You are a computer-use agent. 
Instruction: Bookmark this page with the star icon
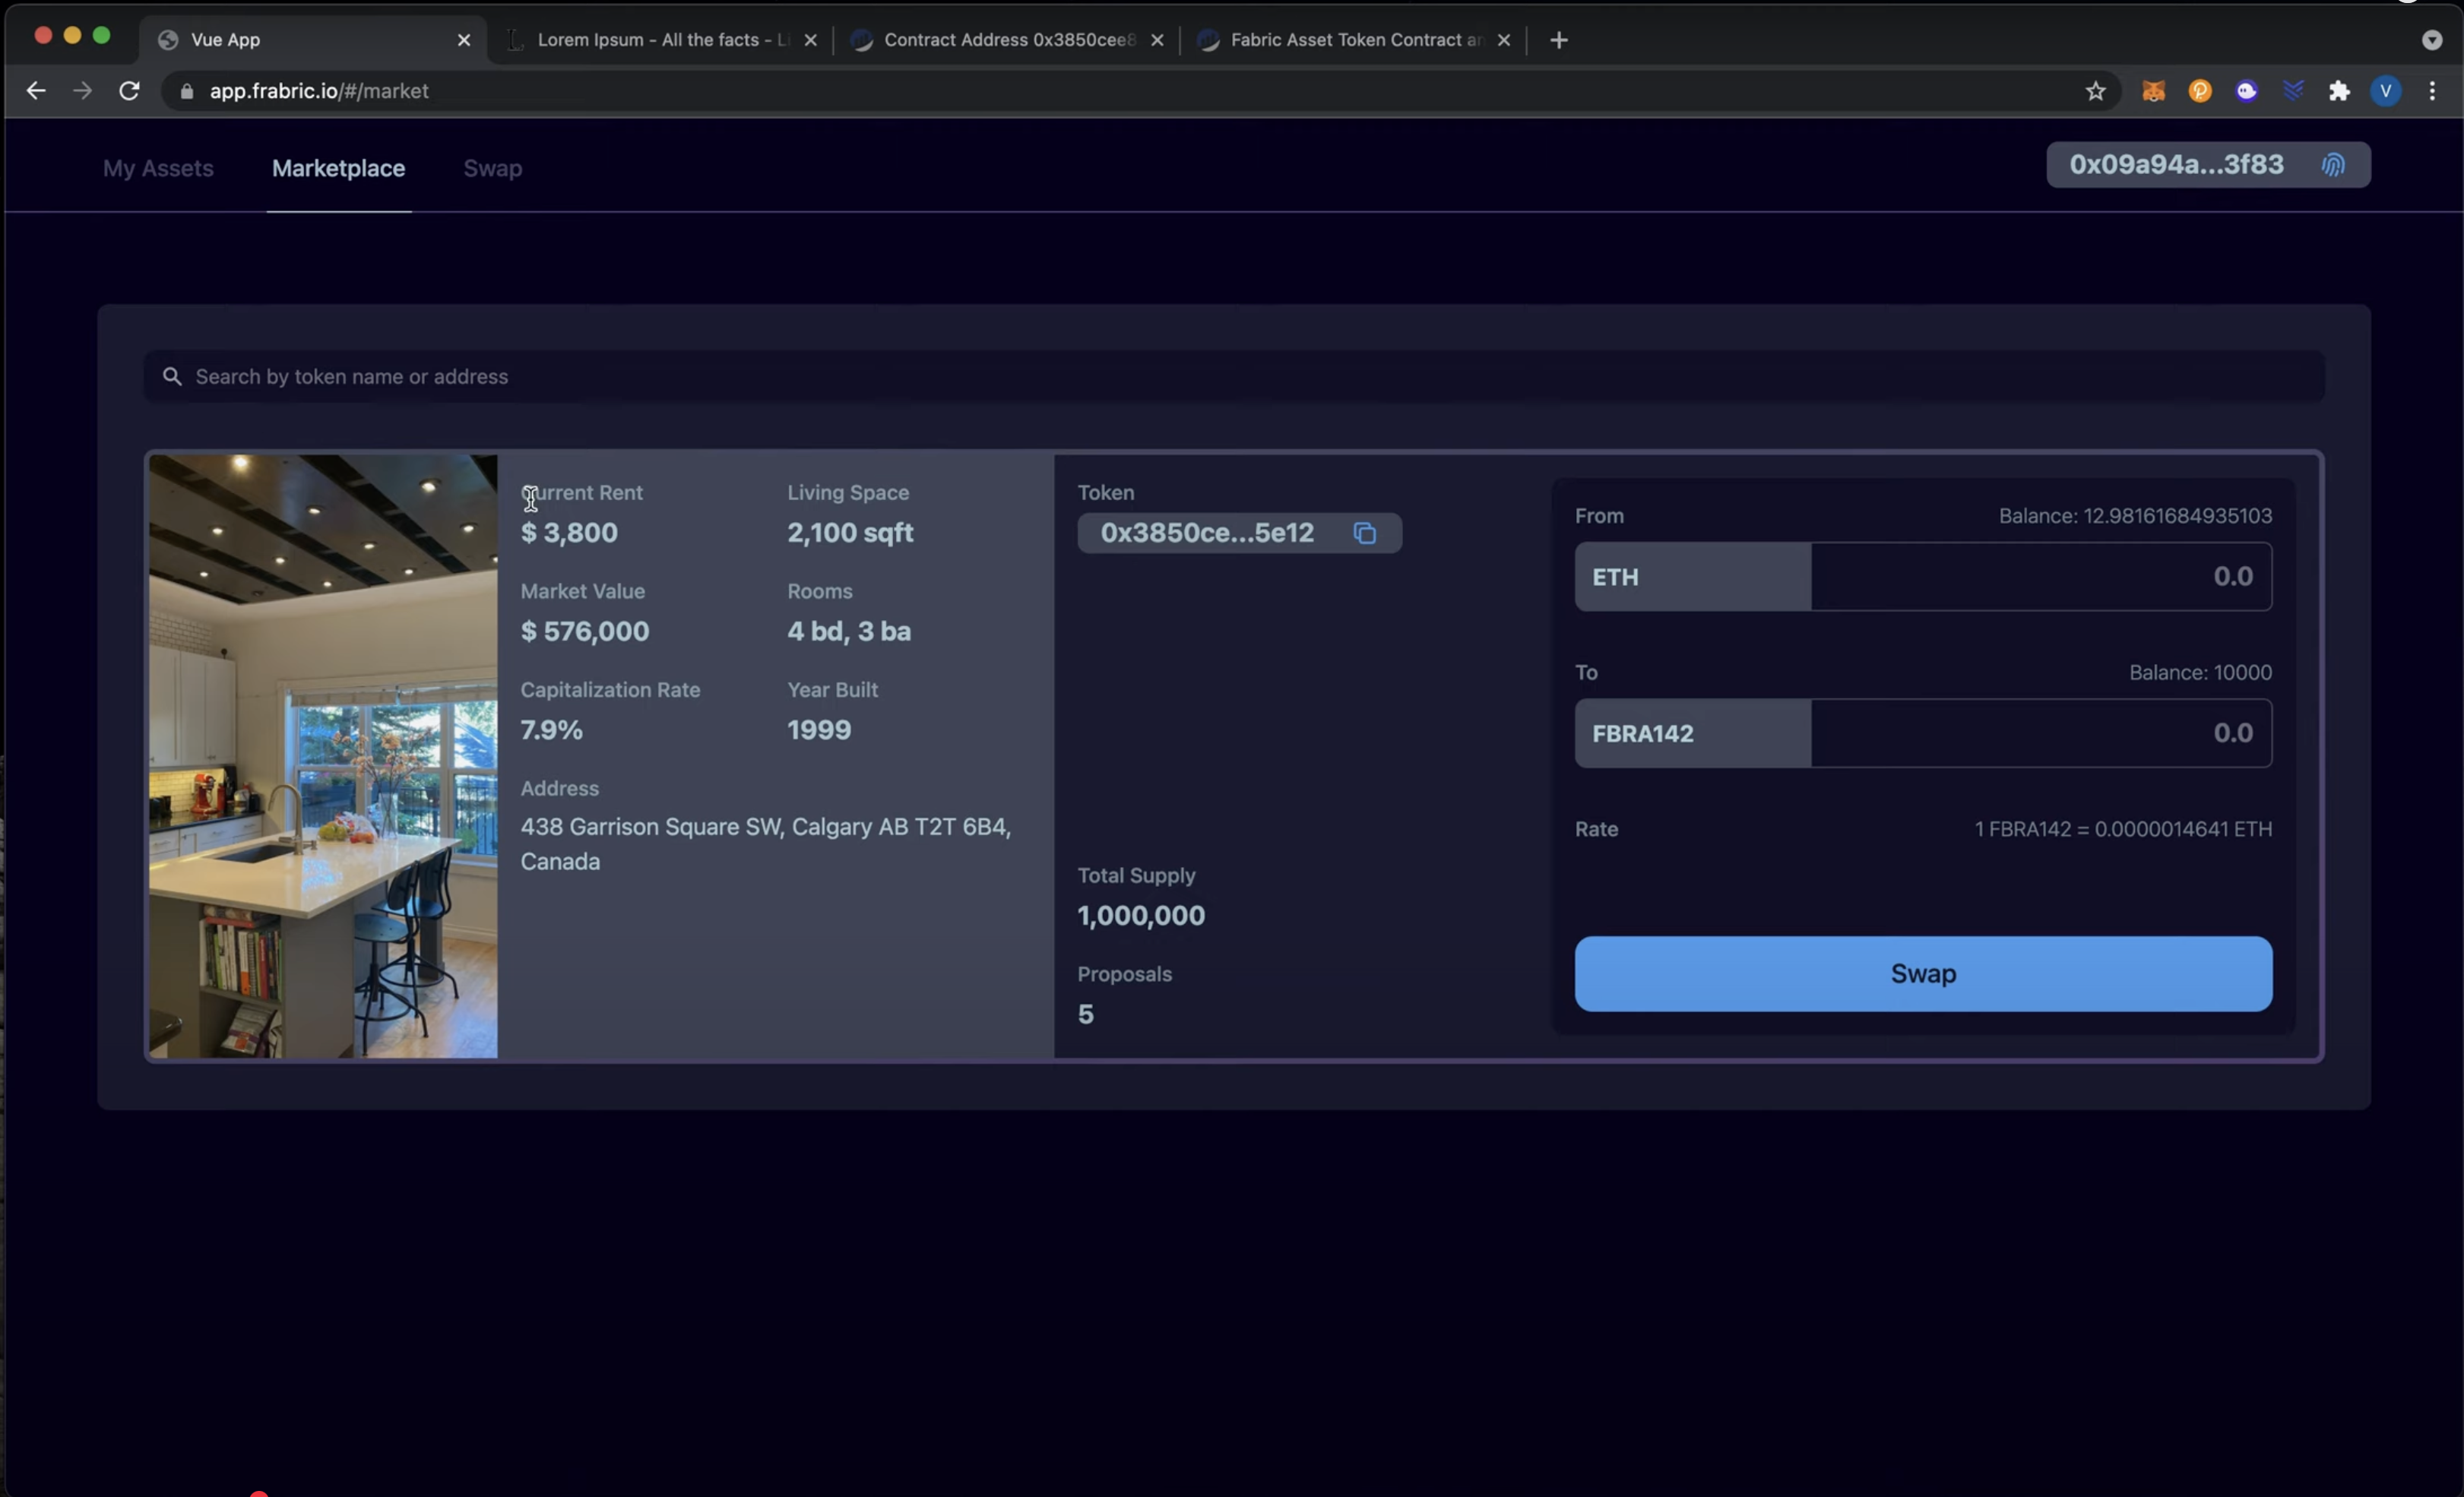(2096, 91)
